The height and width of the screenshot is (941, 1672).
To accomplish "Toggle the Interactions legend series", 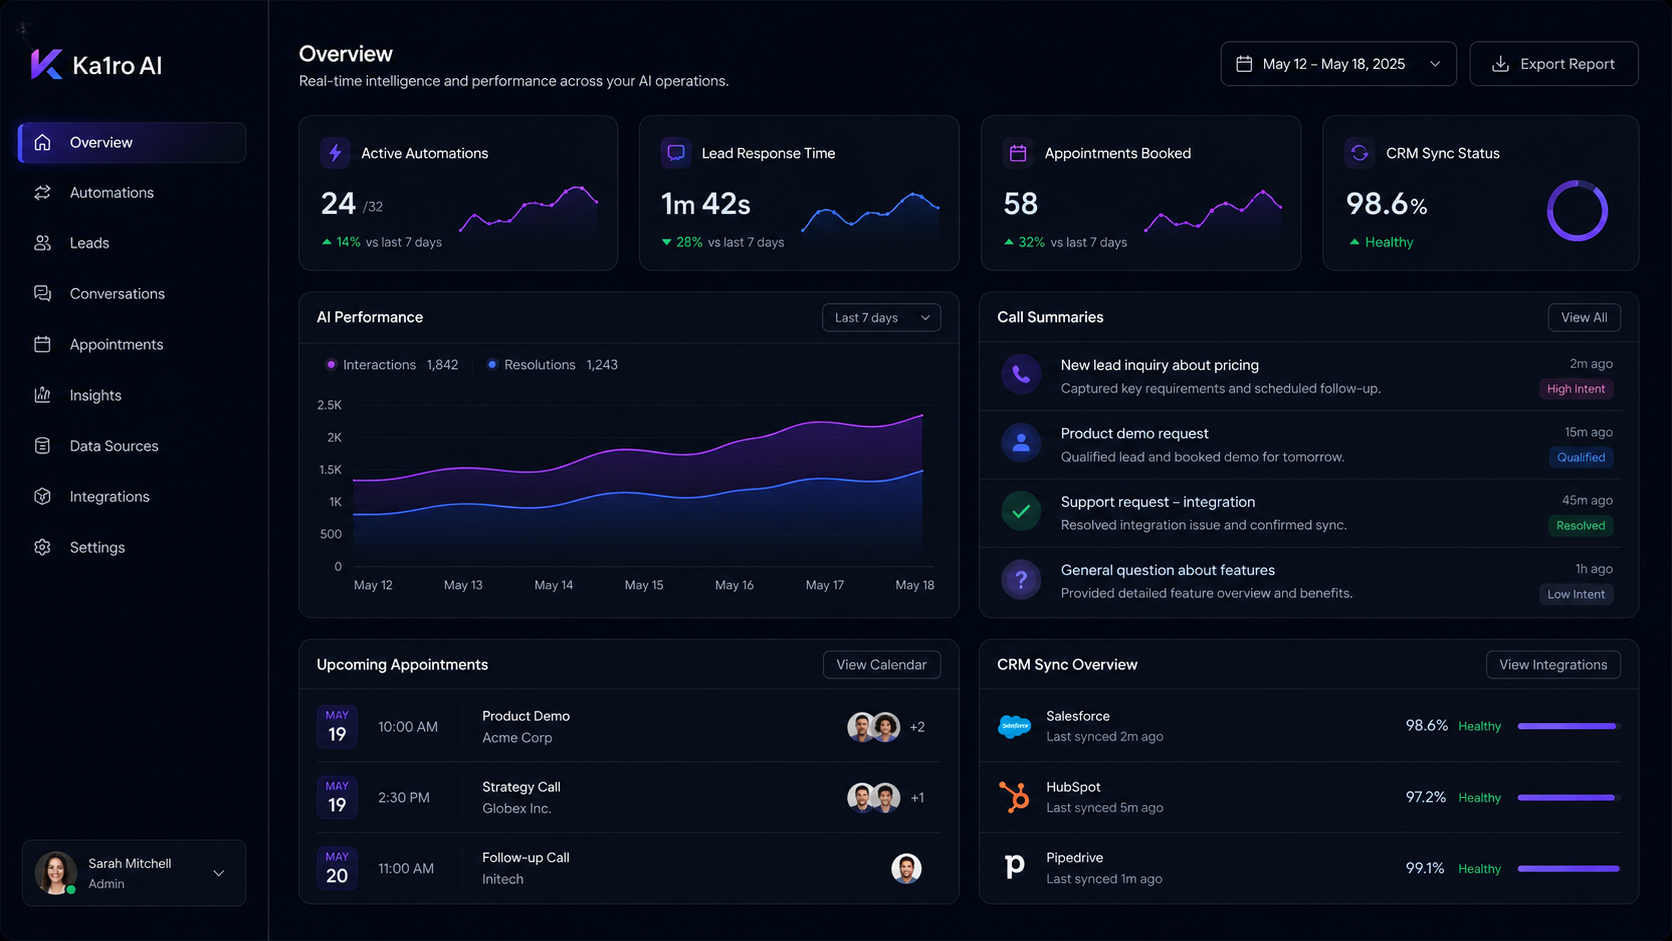I will tap(391, 365).
